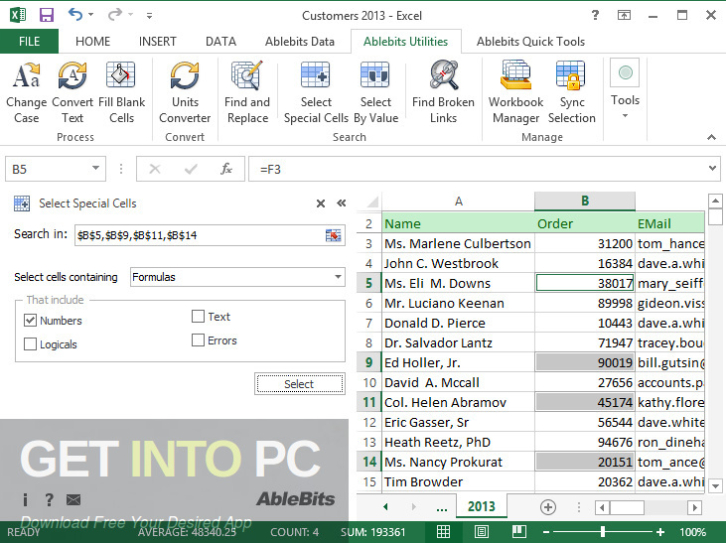Click vertical scrollbar down arrow
The width and height of the screenshot is (726, 543).
click(x=715, y=486)
